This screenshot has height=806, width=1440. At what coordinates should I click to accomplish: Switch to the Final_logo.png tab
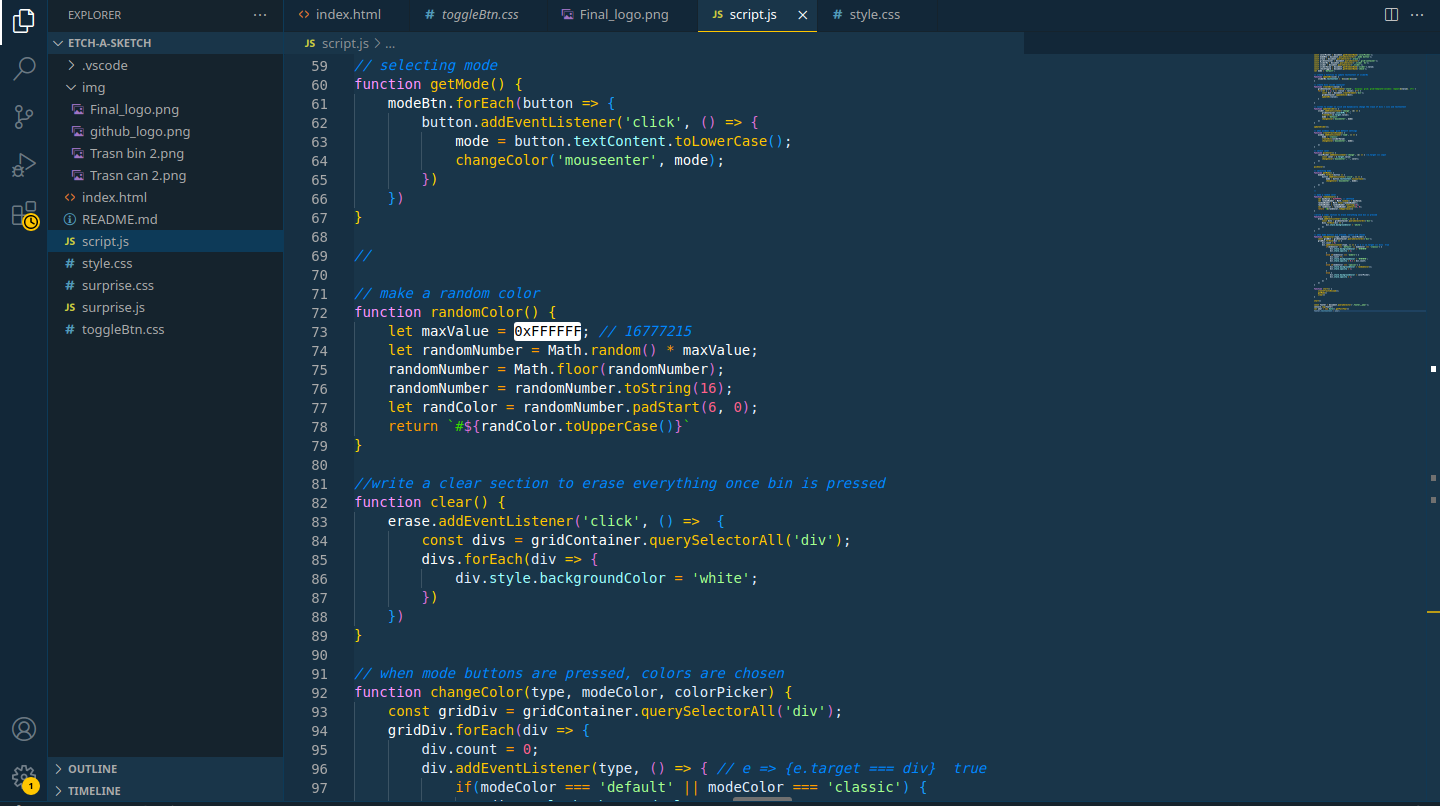pos(622,15)
